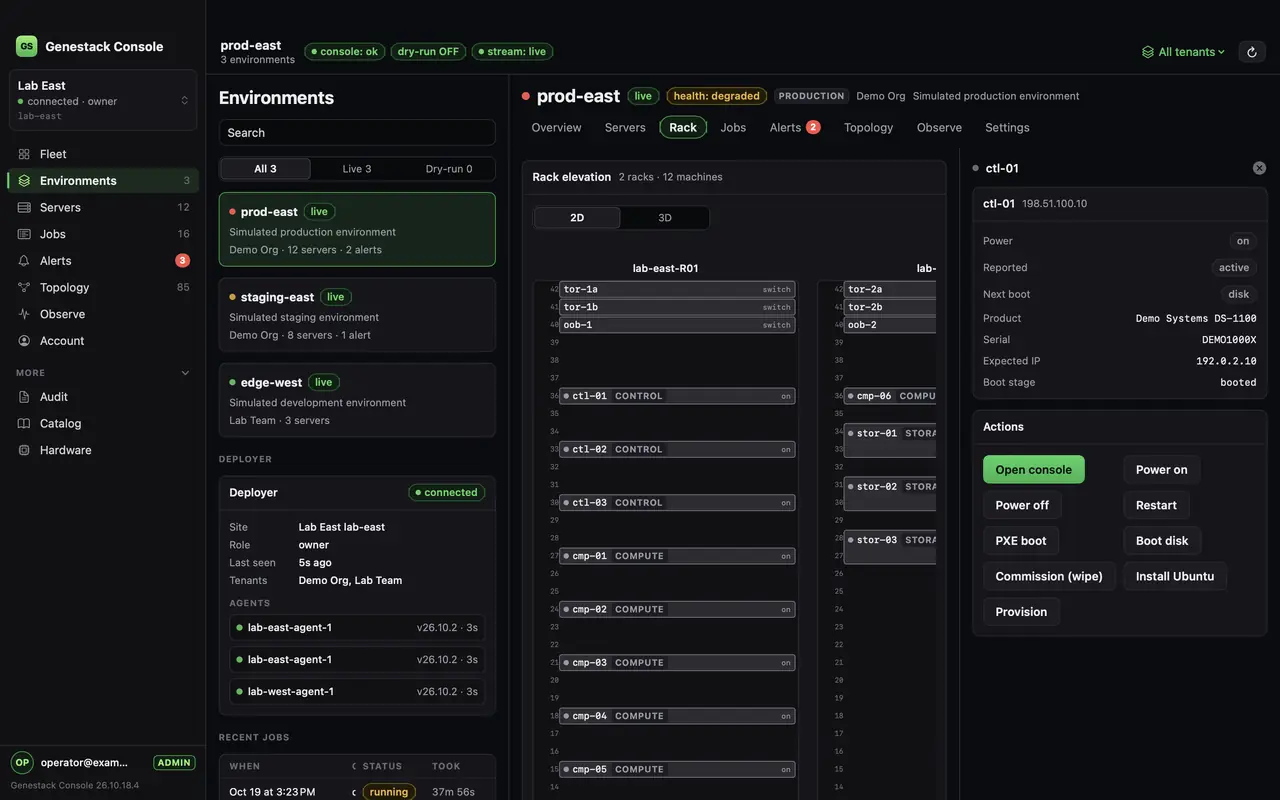This screenshot has width=1280, height=800.
Task: Switch rack view to 3D
Action: [665, 218]
